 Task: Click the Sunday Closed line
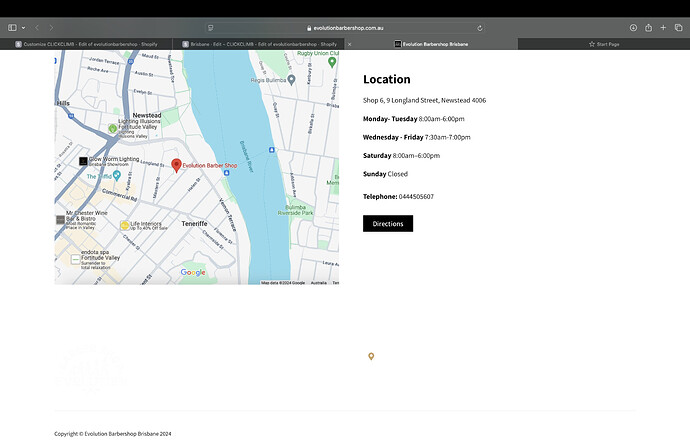(385, 174)
